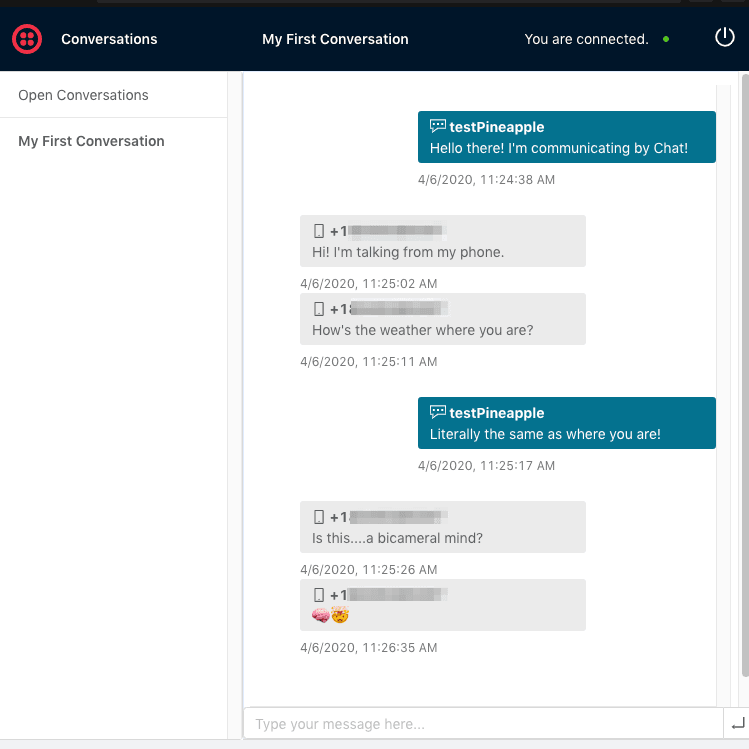Click the brain and exploding-head emoji message
Viewport: 749px width, 749px height.
click(x=331, y=615)
